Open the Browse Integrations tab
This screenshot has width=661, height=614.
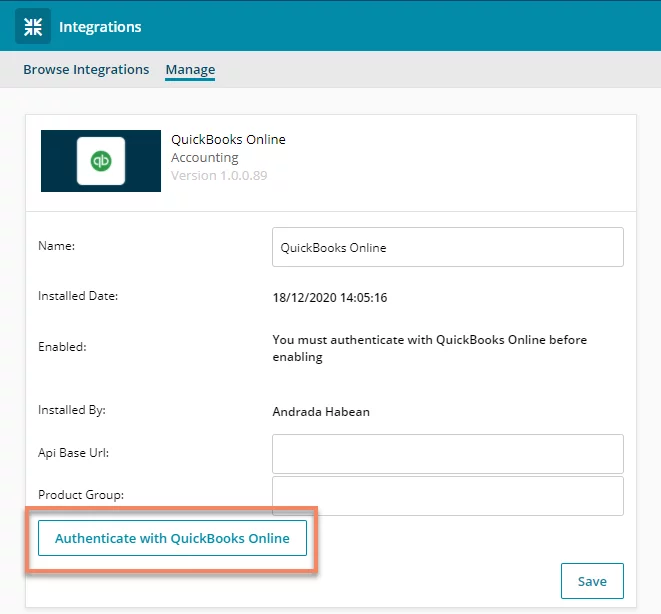[86, 69]
